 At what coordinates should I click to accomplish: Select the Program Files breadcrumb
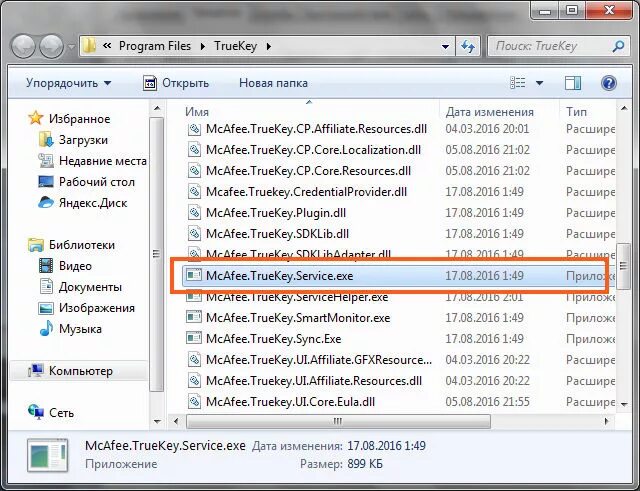[x=155, y=46]
